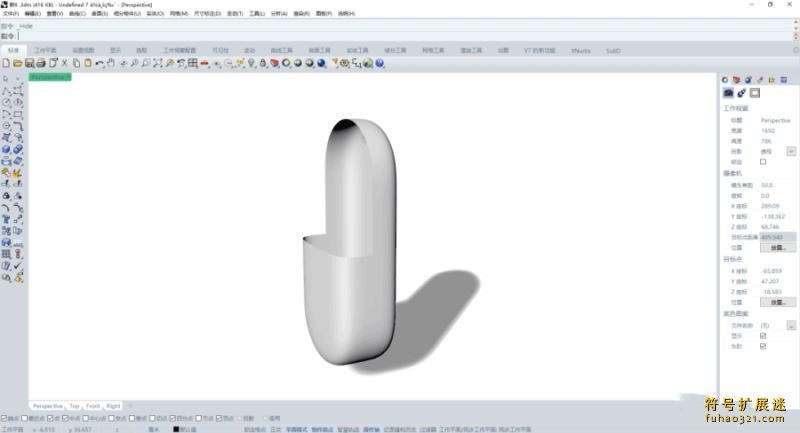Click the Cut scissors icon
This screenshot has width=800, height=433.
(64, 63)
